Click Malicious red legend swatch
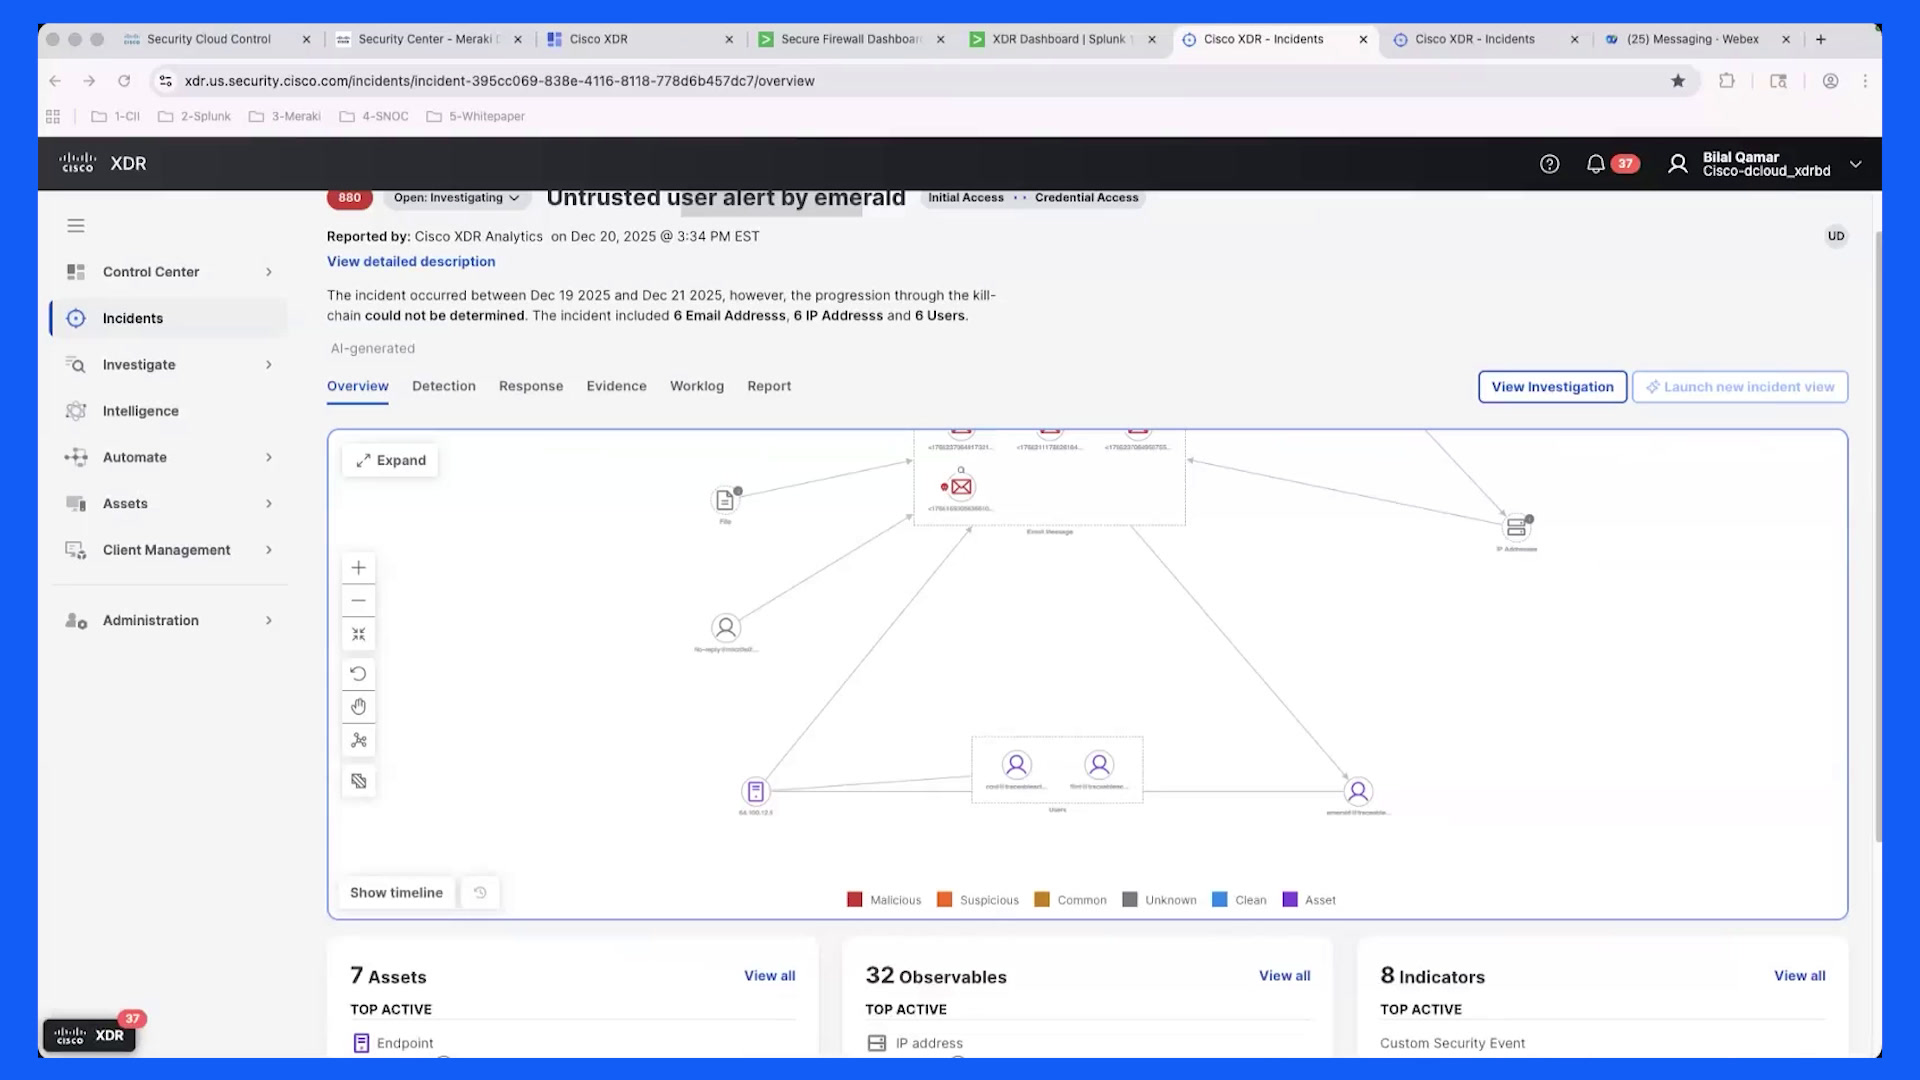The height and width of the screenshot is (1080, 1920). click(855, 900)
